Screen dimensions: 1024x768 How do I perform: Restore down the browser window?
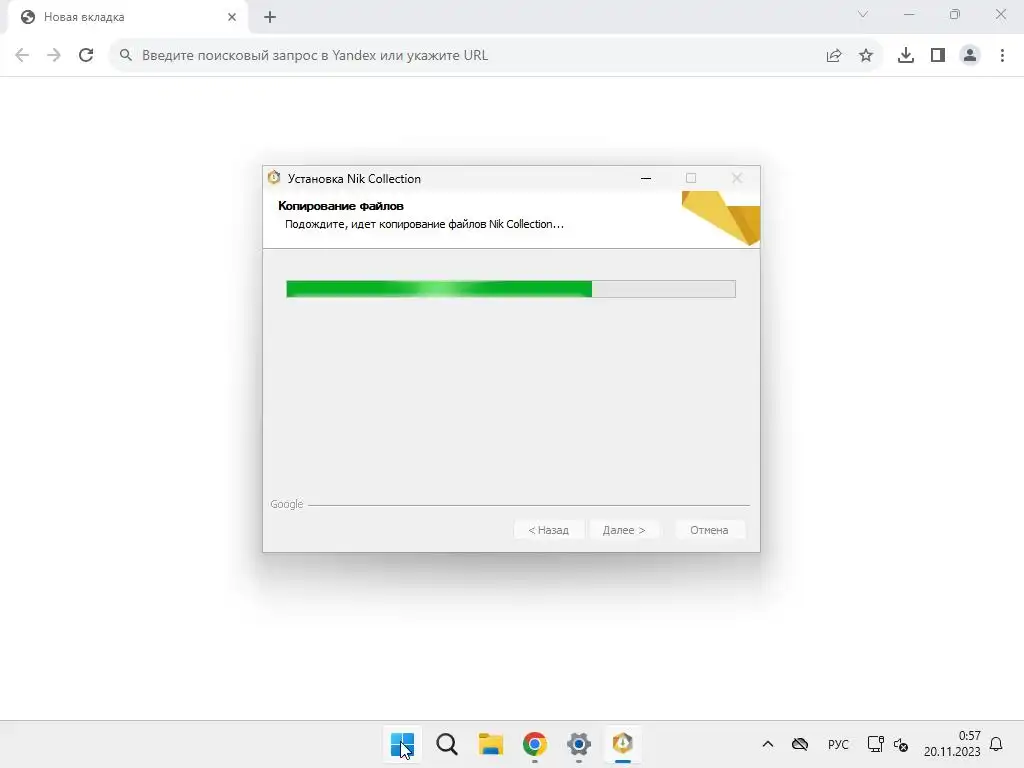click(955, 14)
